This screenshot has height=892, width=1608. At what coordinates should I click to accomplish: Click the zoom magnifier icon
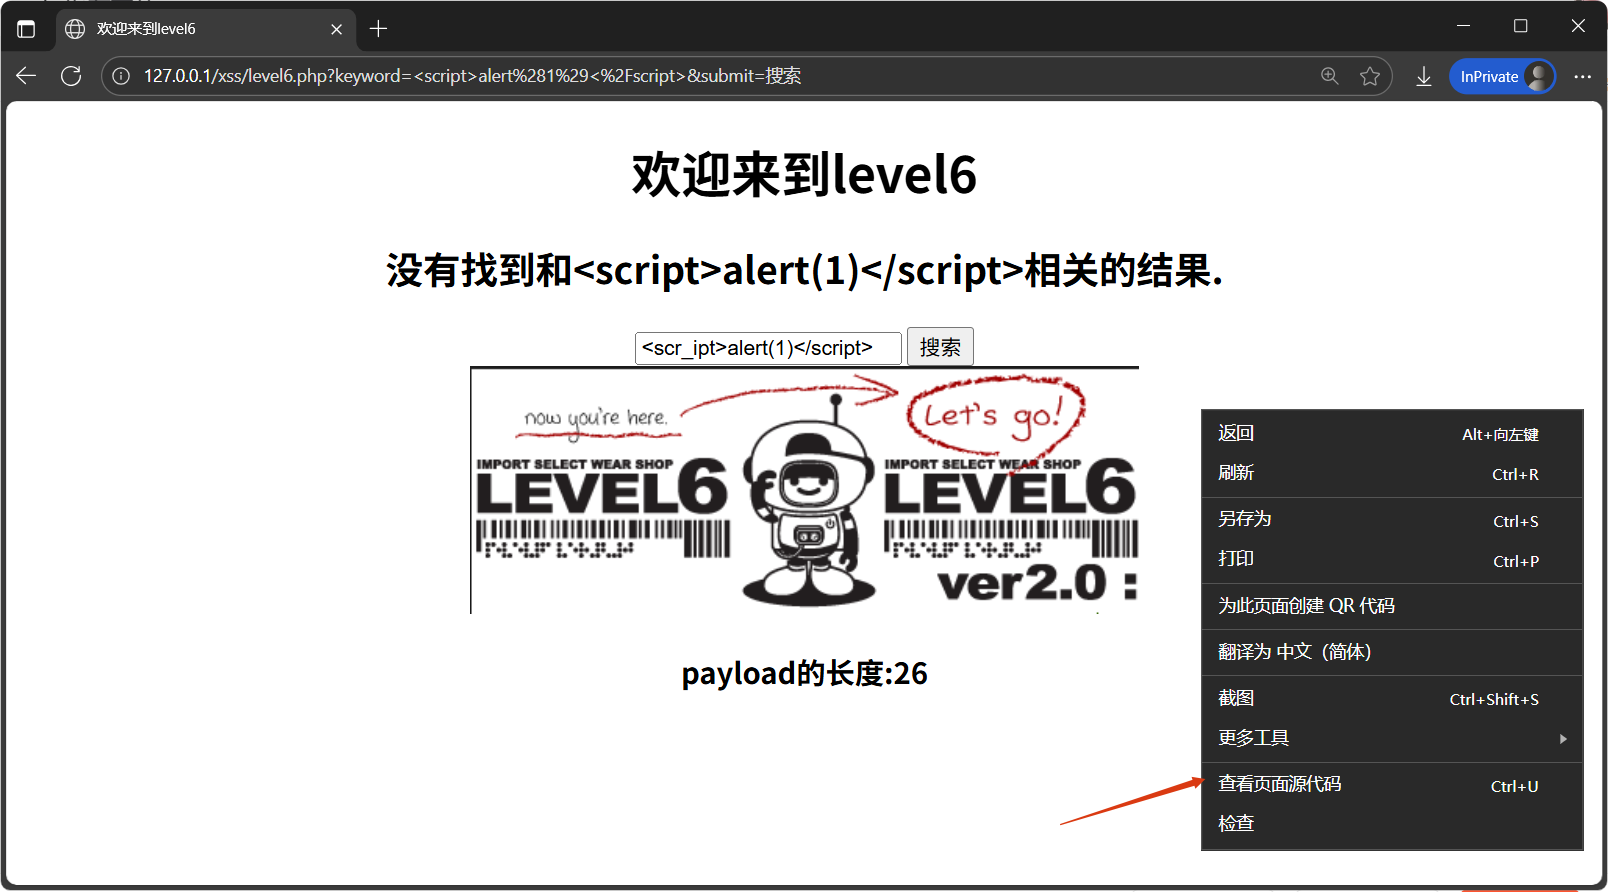coord(1330,76)
